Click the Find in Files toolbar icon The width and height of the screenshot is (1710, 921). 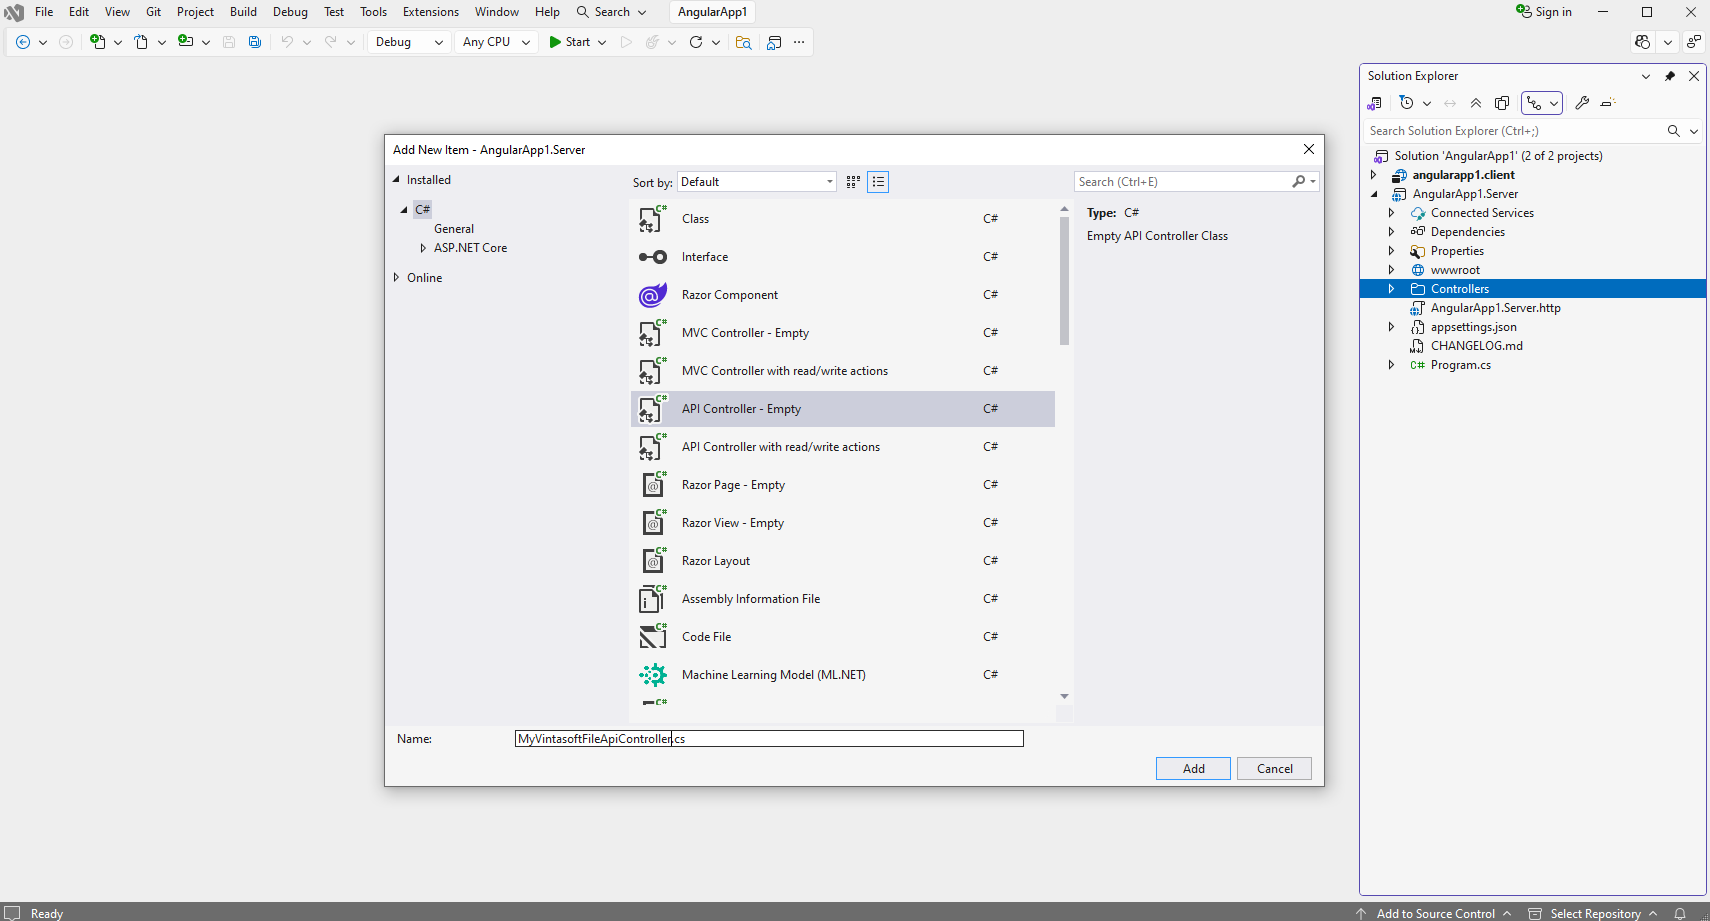(x=743, y=42)
